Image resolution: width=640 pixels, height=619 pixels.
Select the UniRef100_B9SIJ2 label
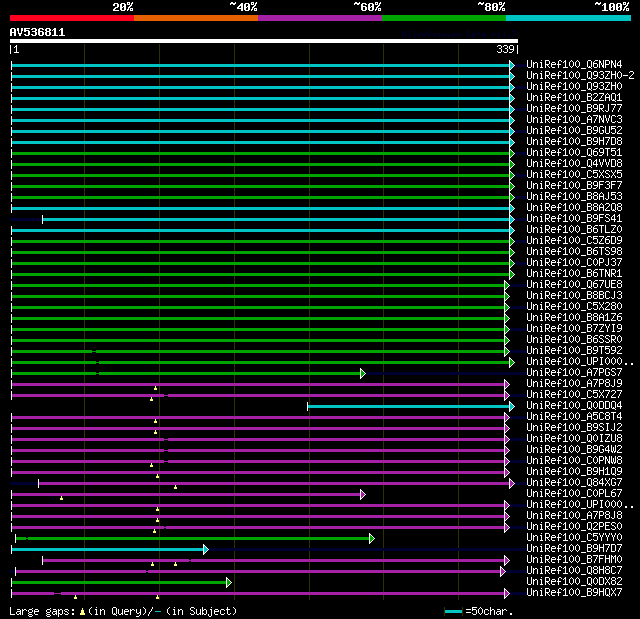pos(574,428)
